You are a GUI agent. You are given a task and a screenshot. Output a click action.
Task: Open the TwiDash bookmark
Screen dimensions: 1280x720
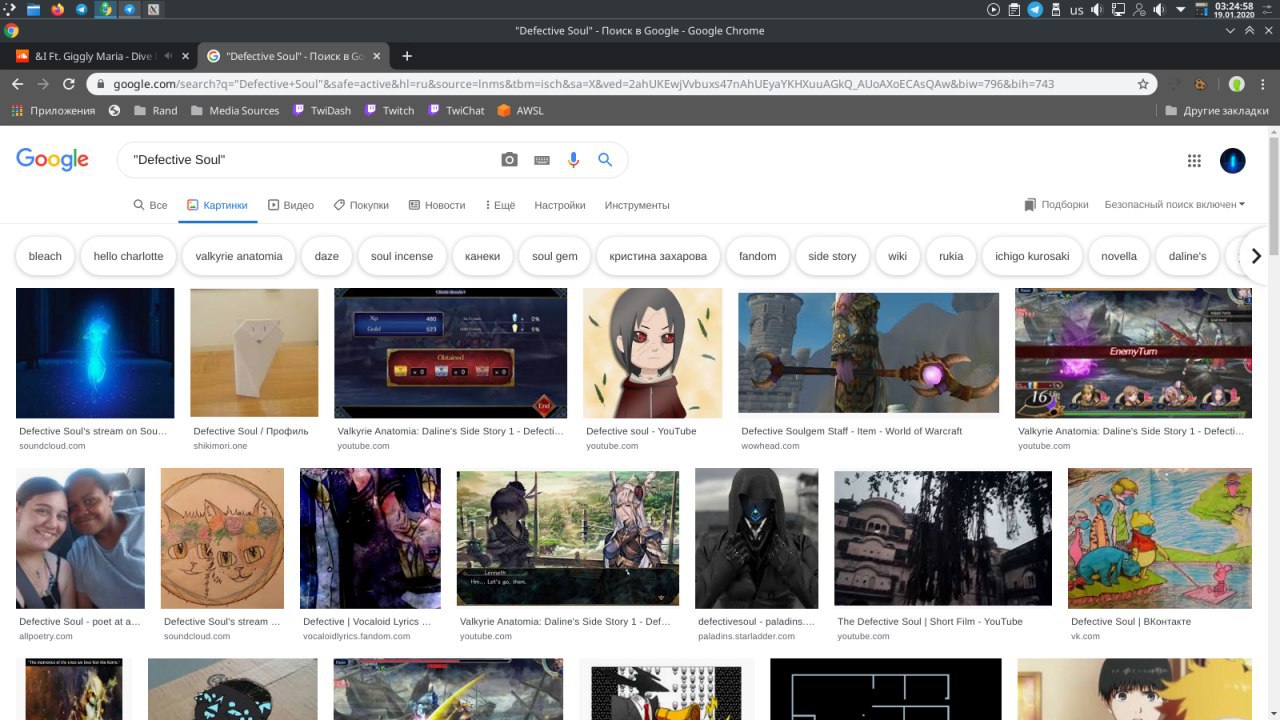(x=321, y=111)
